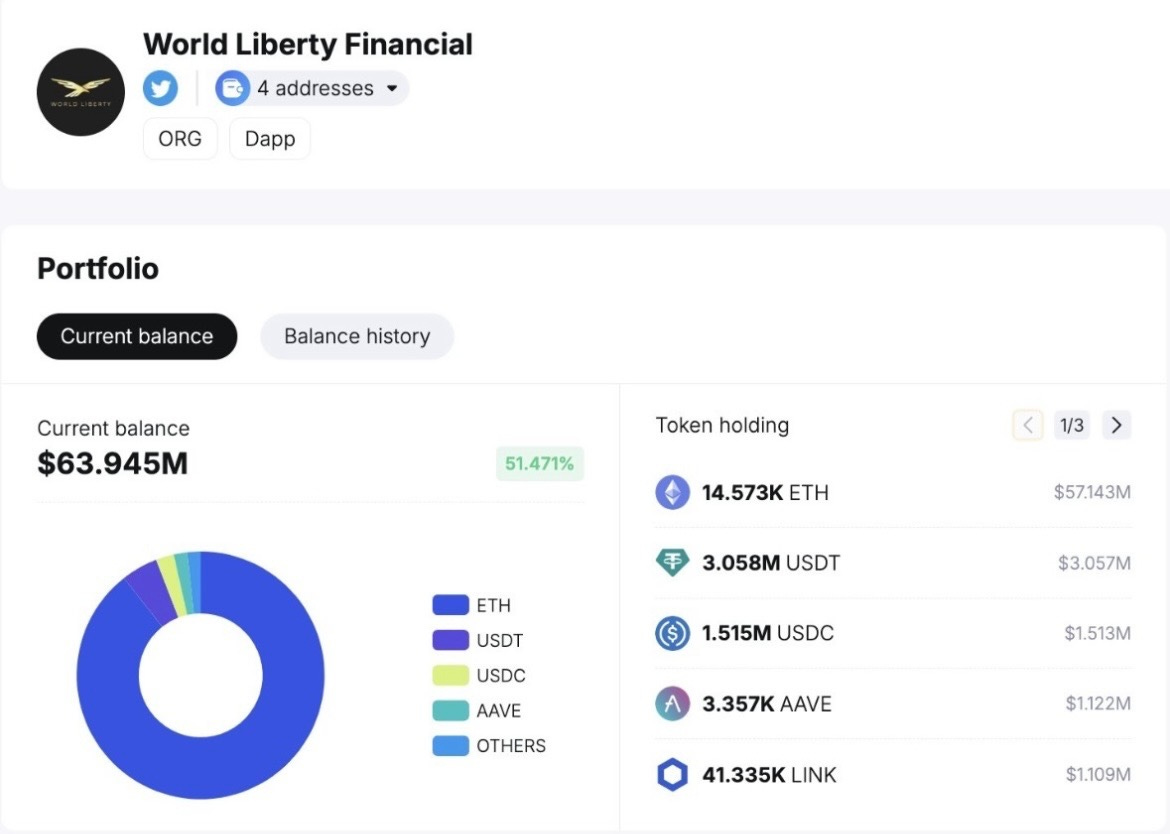Switch to Balance history tab
Screen dimensions: 1170x834
point(357,336)
